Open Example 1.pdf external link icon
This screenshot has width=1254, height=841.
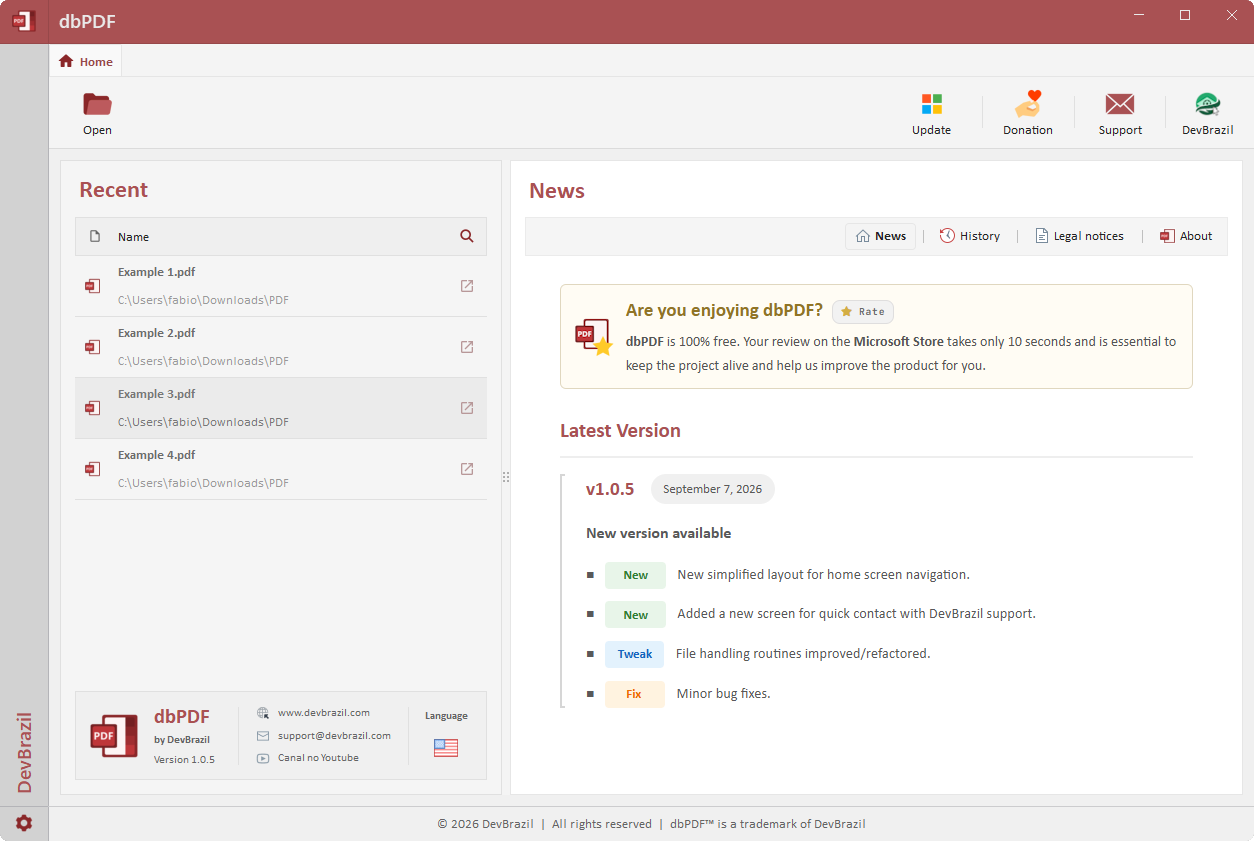tap(467, 286)
